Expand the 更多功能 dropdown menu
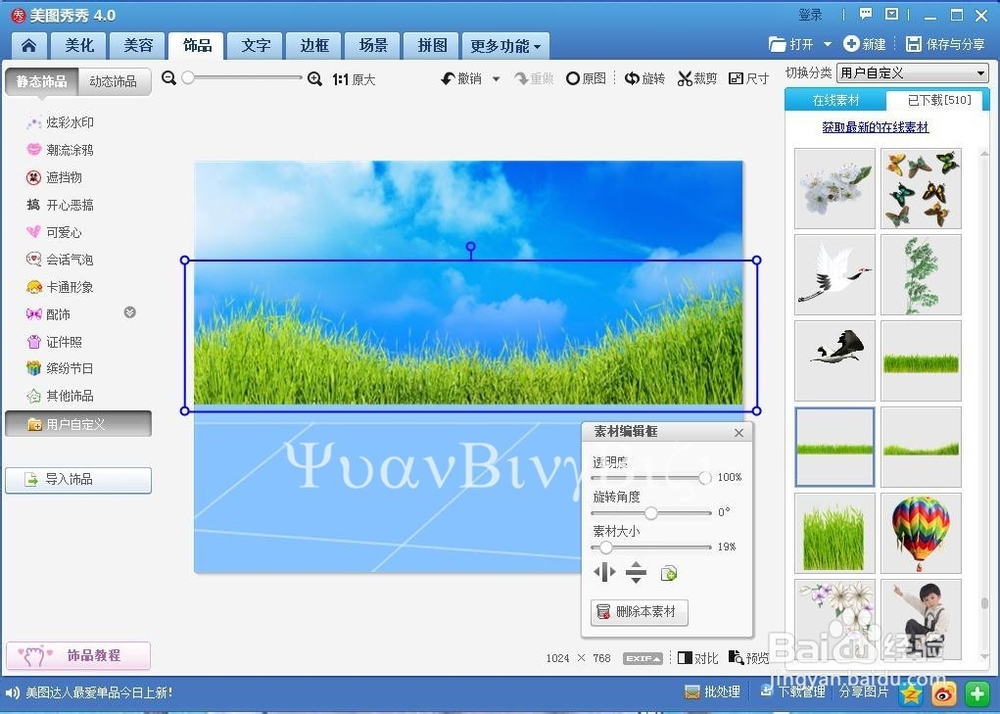 (502, 45)
